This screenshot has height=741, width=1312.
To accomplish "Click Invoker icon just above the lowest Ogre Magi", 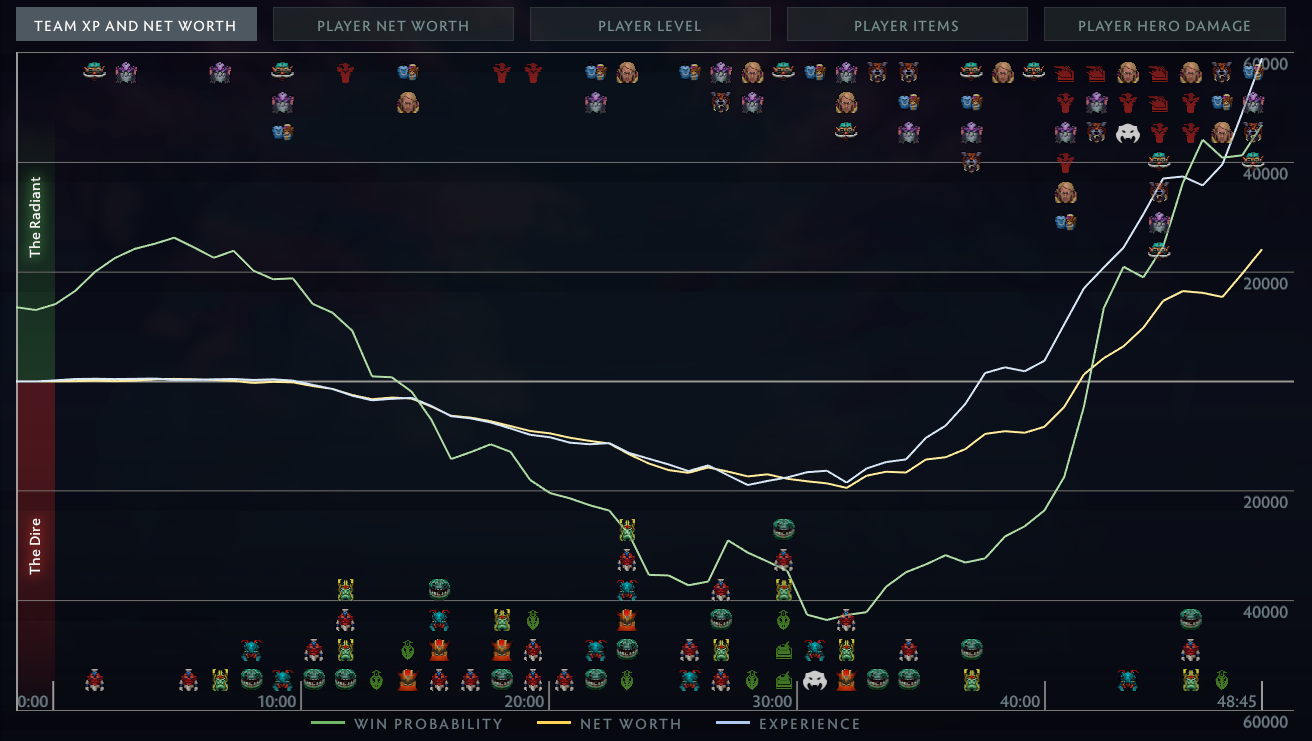I will pyautogui.click(x=1065, y=192).
